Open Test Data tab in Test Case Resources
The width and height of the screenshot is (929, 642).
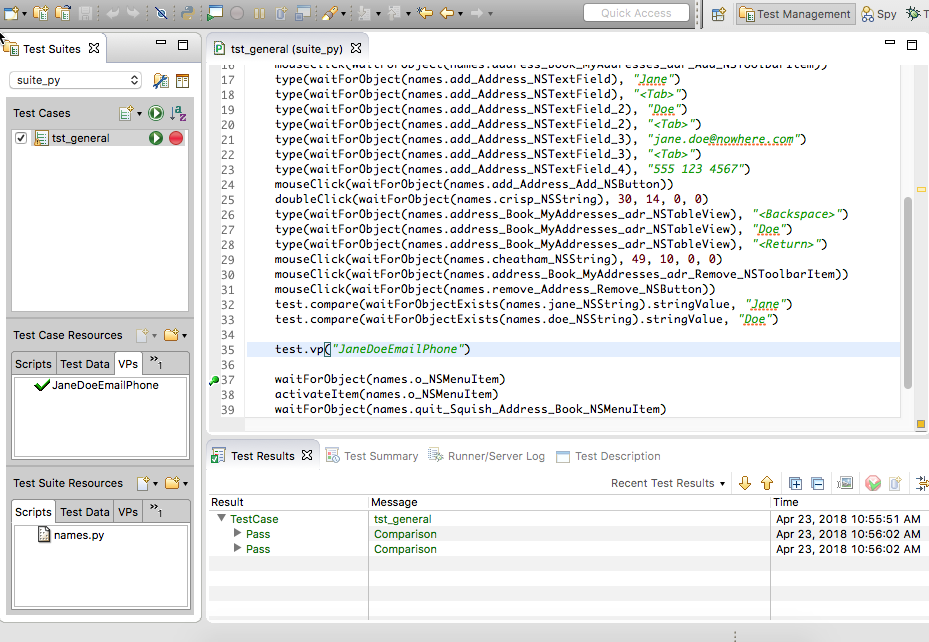[x=84, y=364]
